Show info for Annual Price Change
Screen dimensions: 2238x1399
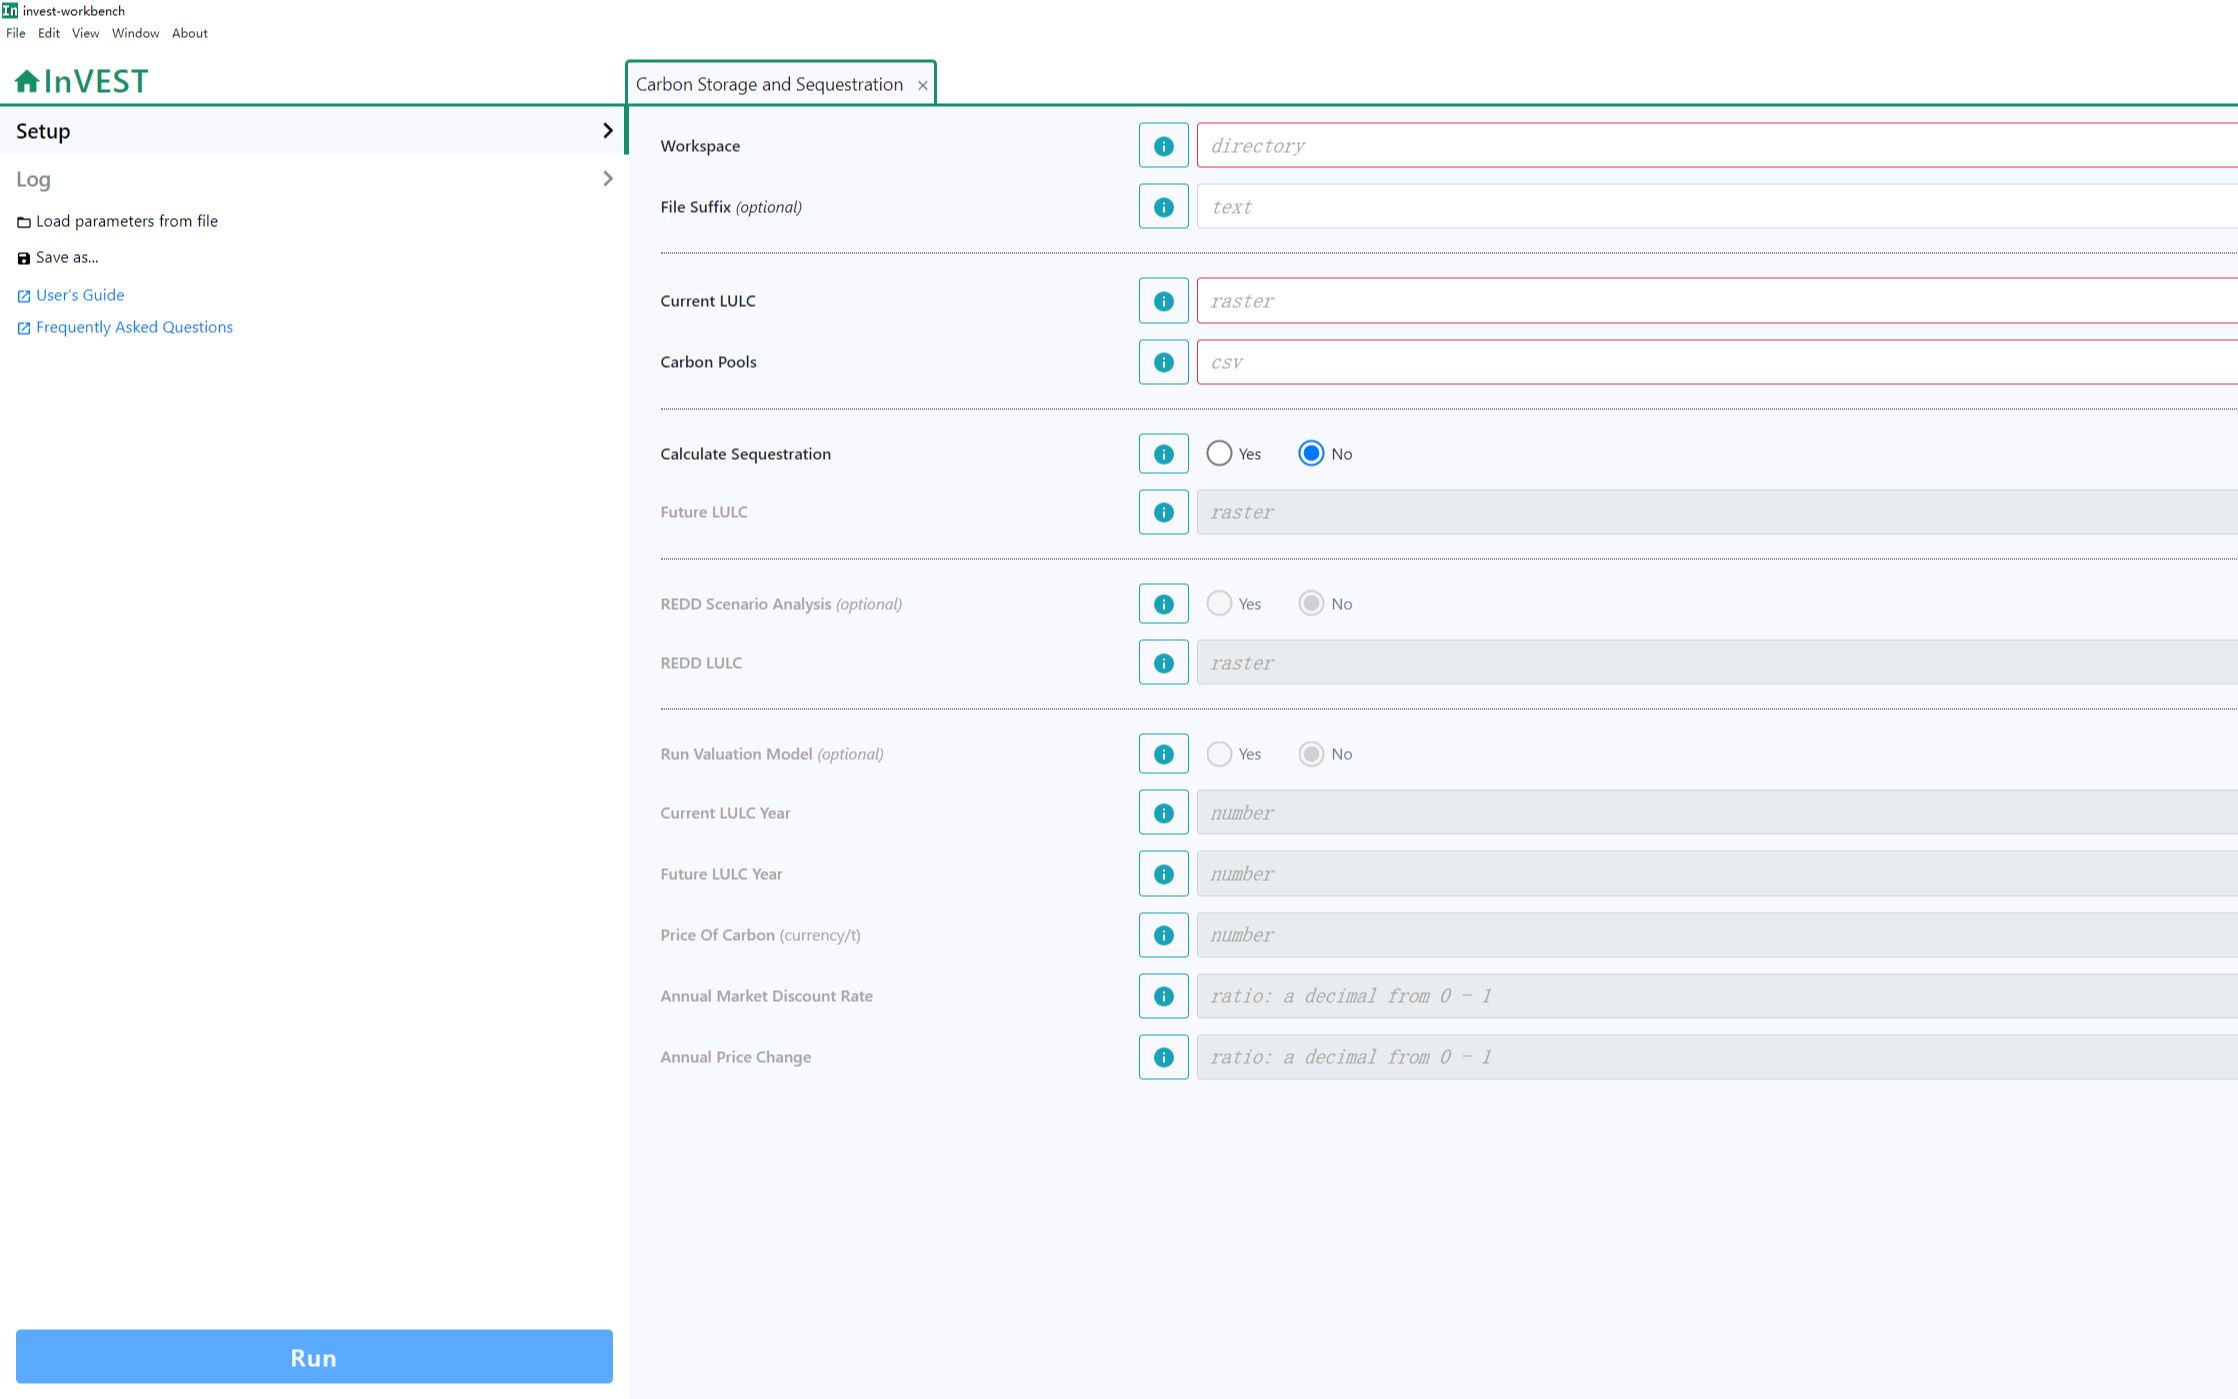tap(1163, 1057)
